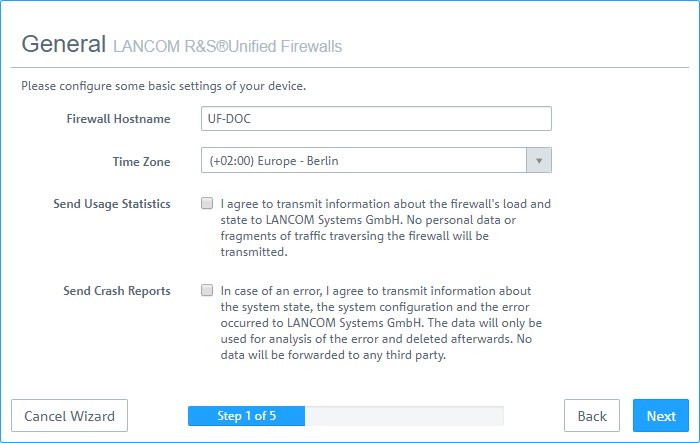
Task: Click the 'Please configure some basic settings' text
Action: (164, 86)
